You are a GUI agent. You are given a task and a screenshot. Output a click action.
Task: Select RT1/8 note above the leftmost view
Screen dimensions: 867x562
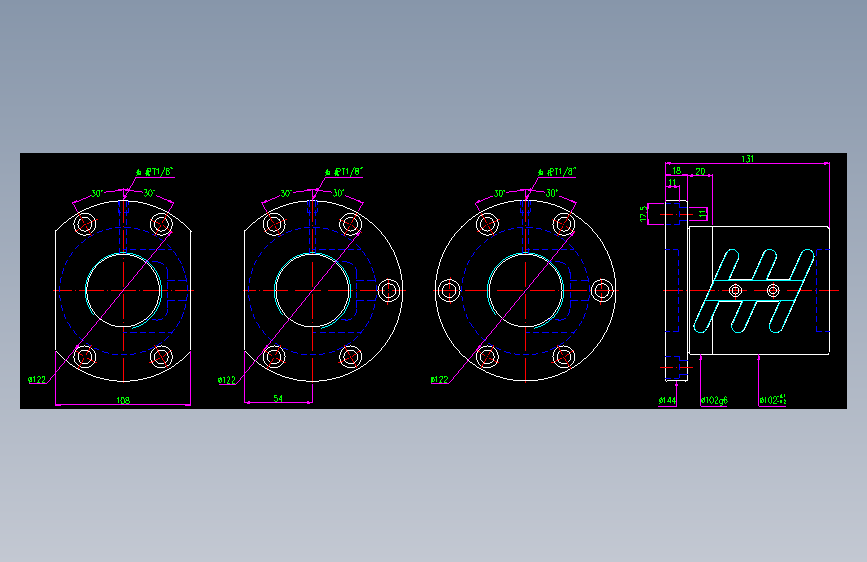[155, 172]
